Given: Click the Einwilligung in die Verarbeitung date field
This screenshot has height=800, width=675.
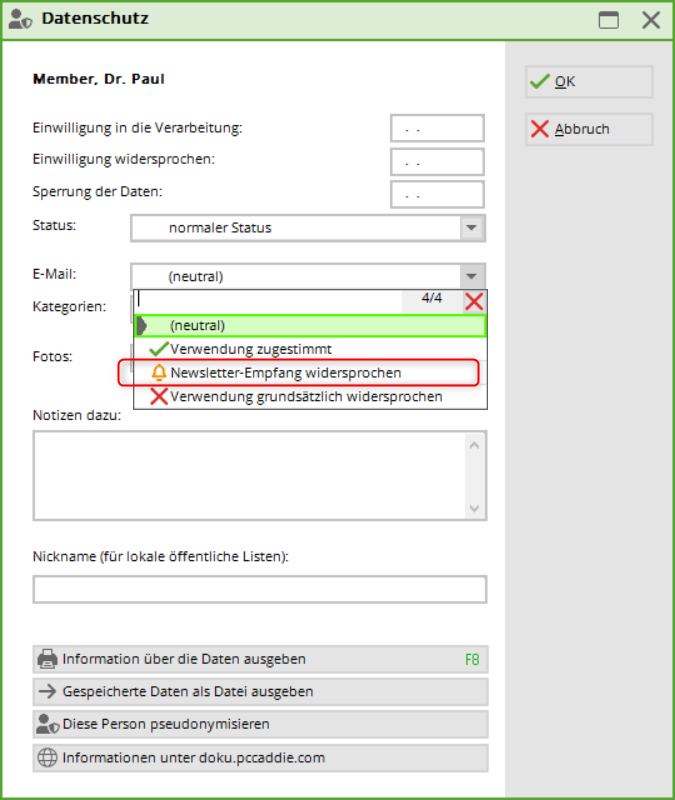Looking at the screenshot, I should pyautogui.click(x=437, y=129).
